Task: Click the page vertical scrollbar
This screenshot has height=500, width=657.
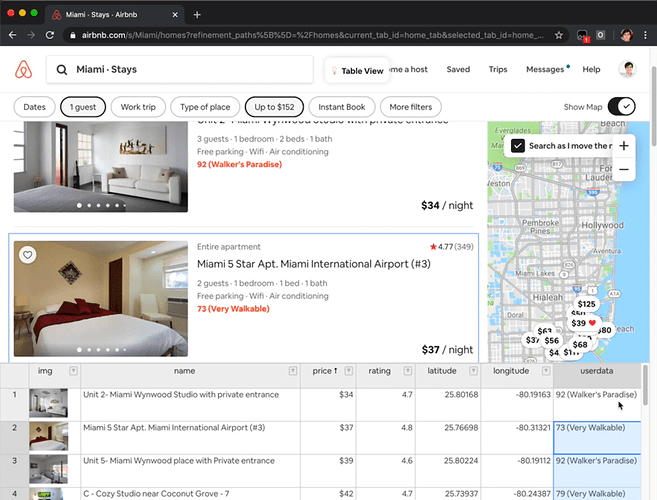Action: tap(654, 106)
